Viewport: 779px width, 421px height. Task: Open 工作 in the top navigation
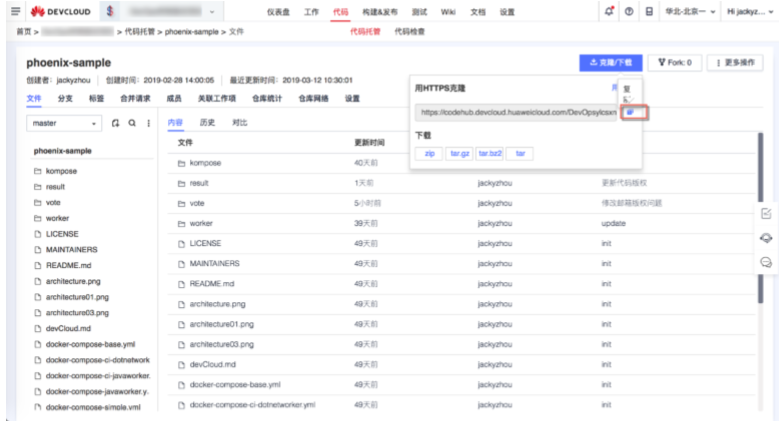click(311, 12)
